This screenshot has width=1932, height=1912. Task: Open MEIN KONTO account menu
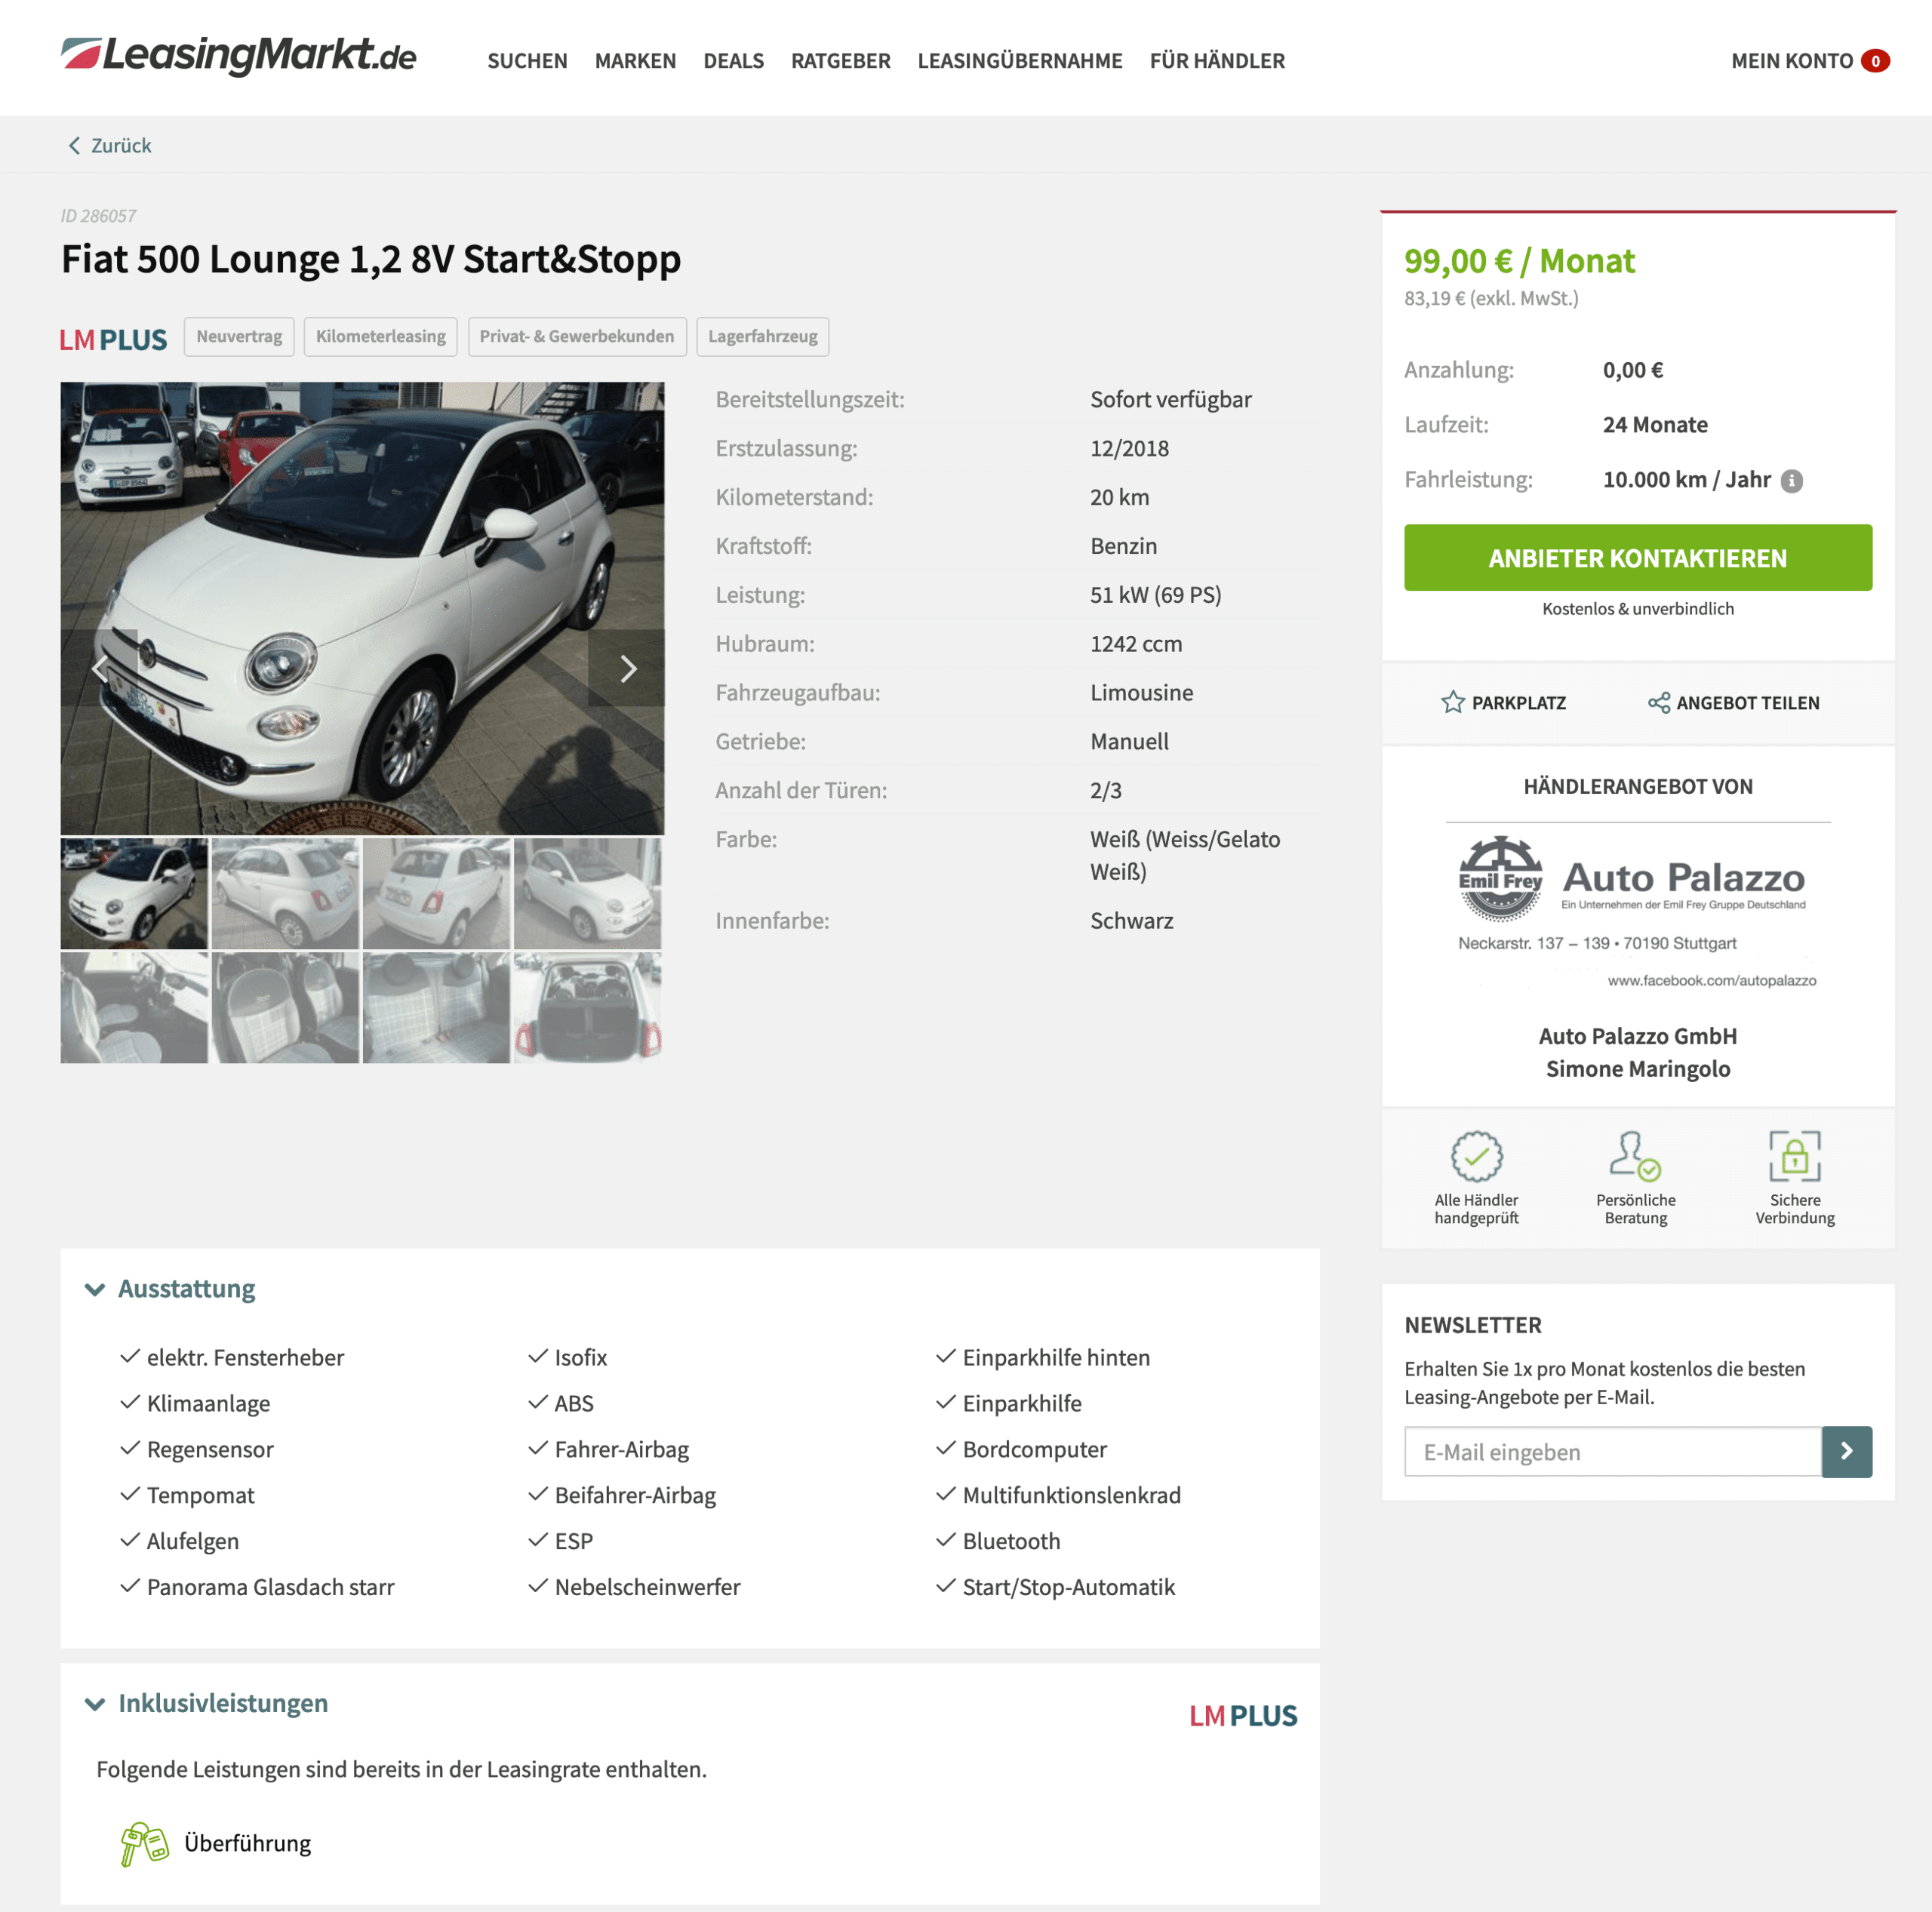[x=1810, y=61]
